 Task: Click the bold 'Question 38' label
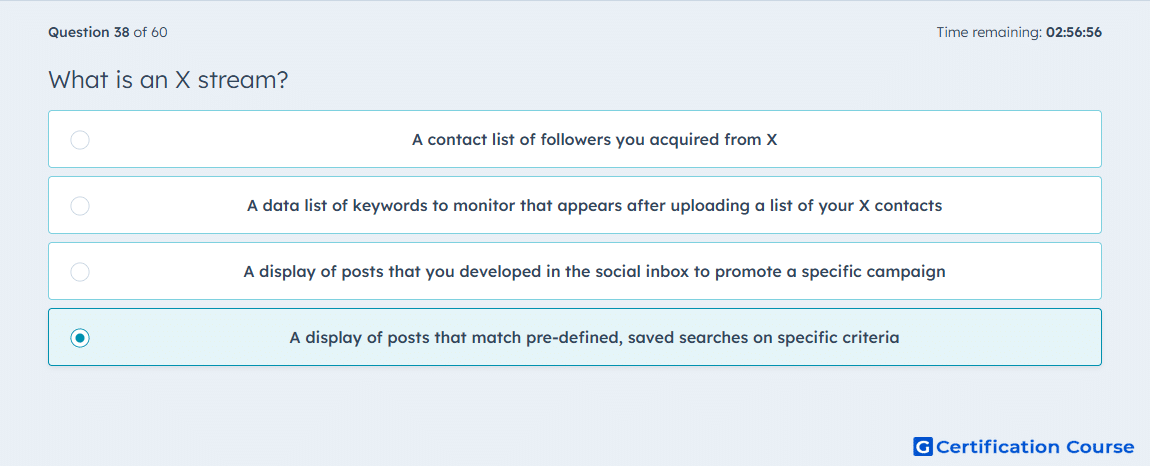click(89, 32)
